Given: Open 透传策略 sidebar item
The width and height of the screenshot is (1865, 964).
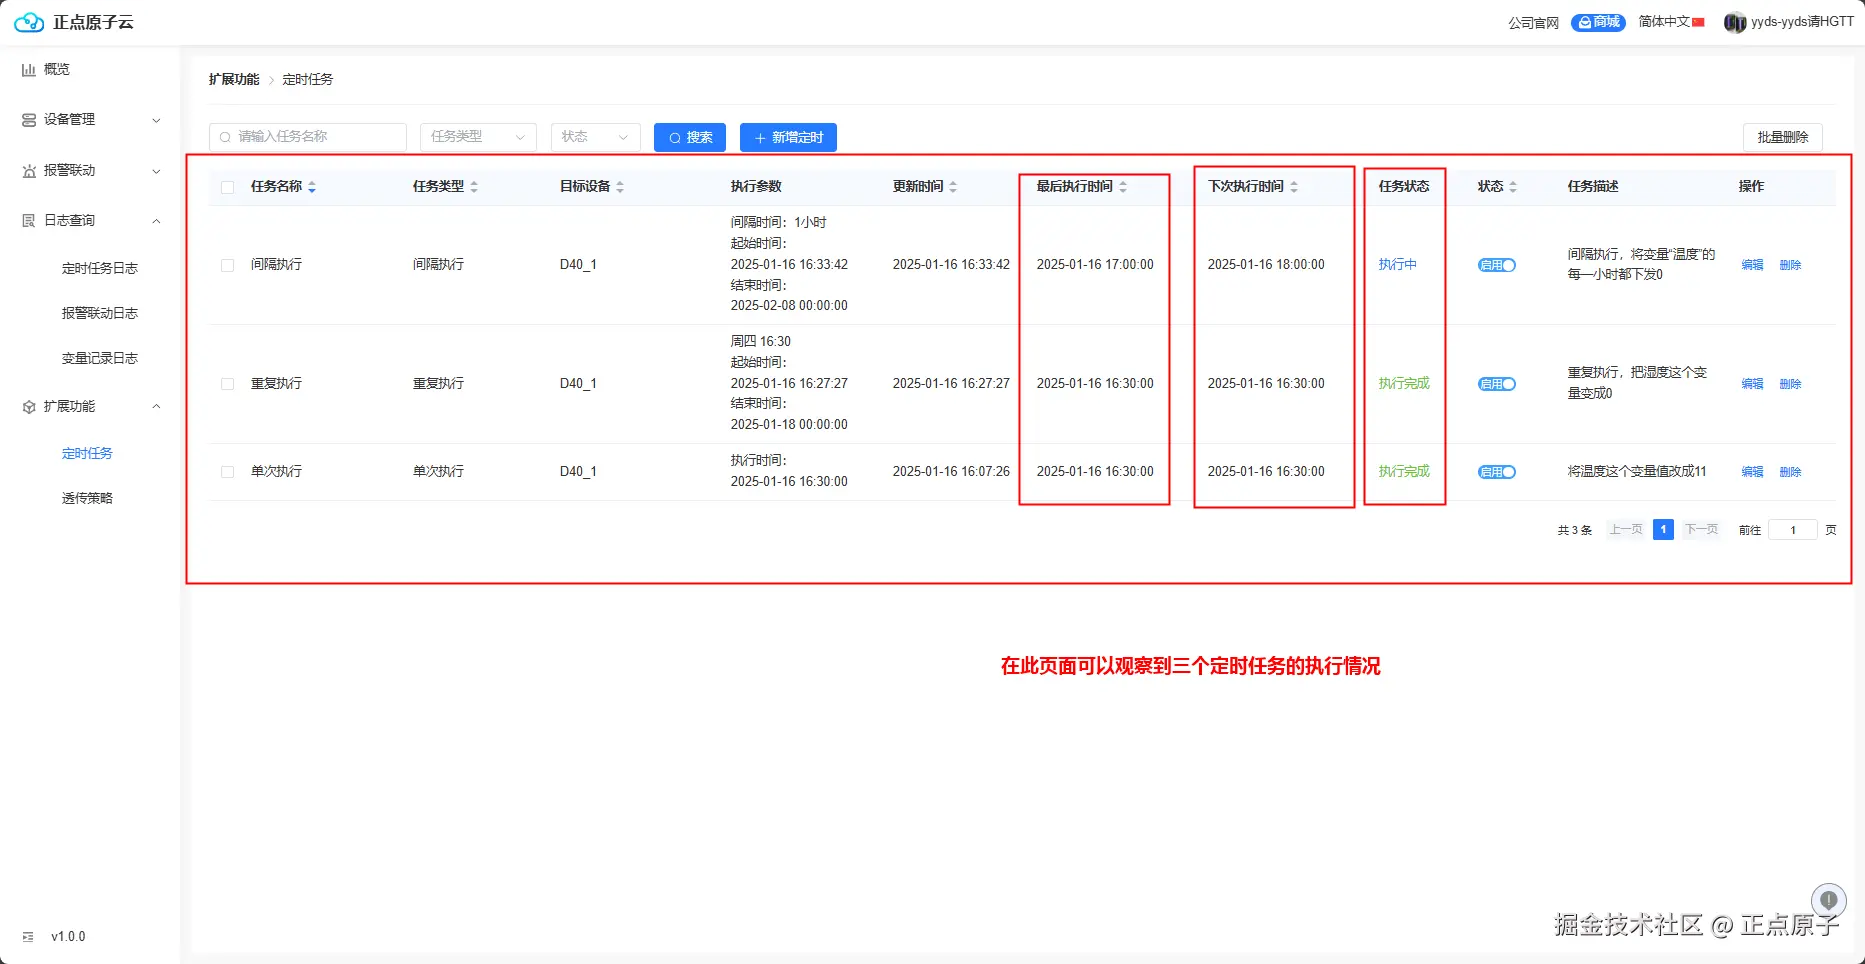Looking at the screenshot, I should coord(87,498).
